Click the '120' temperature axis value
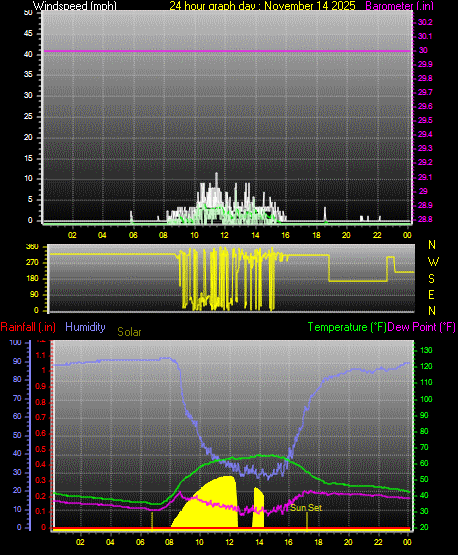 [x=426, y=366]
